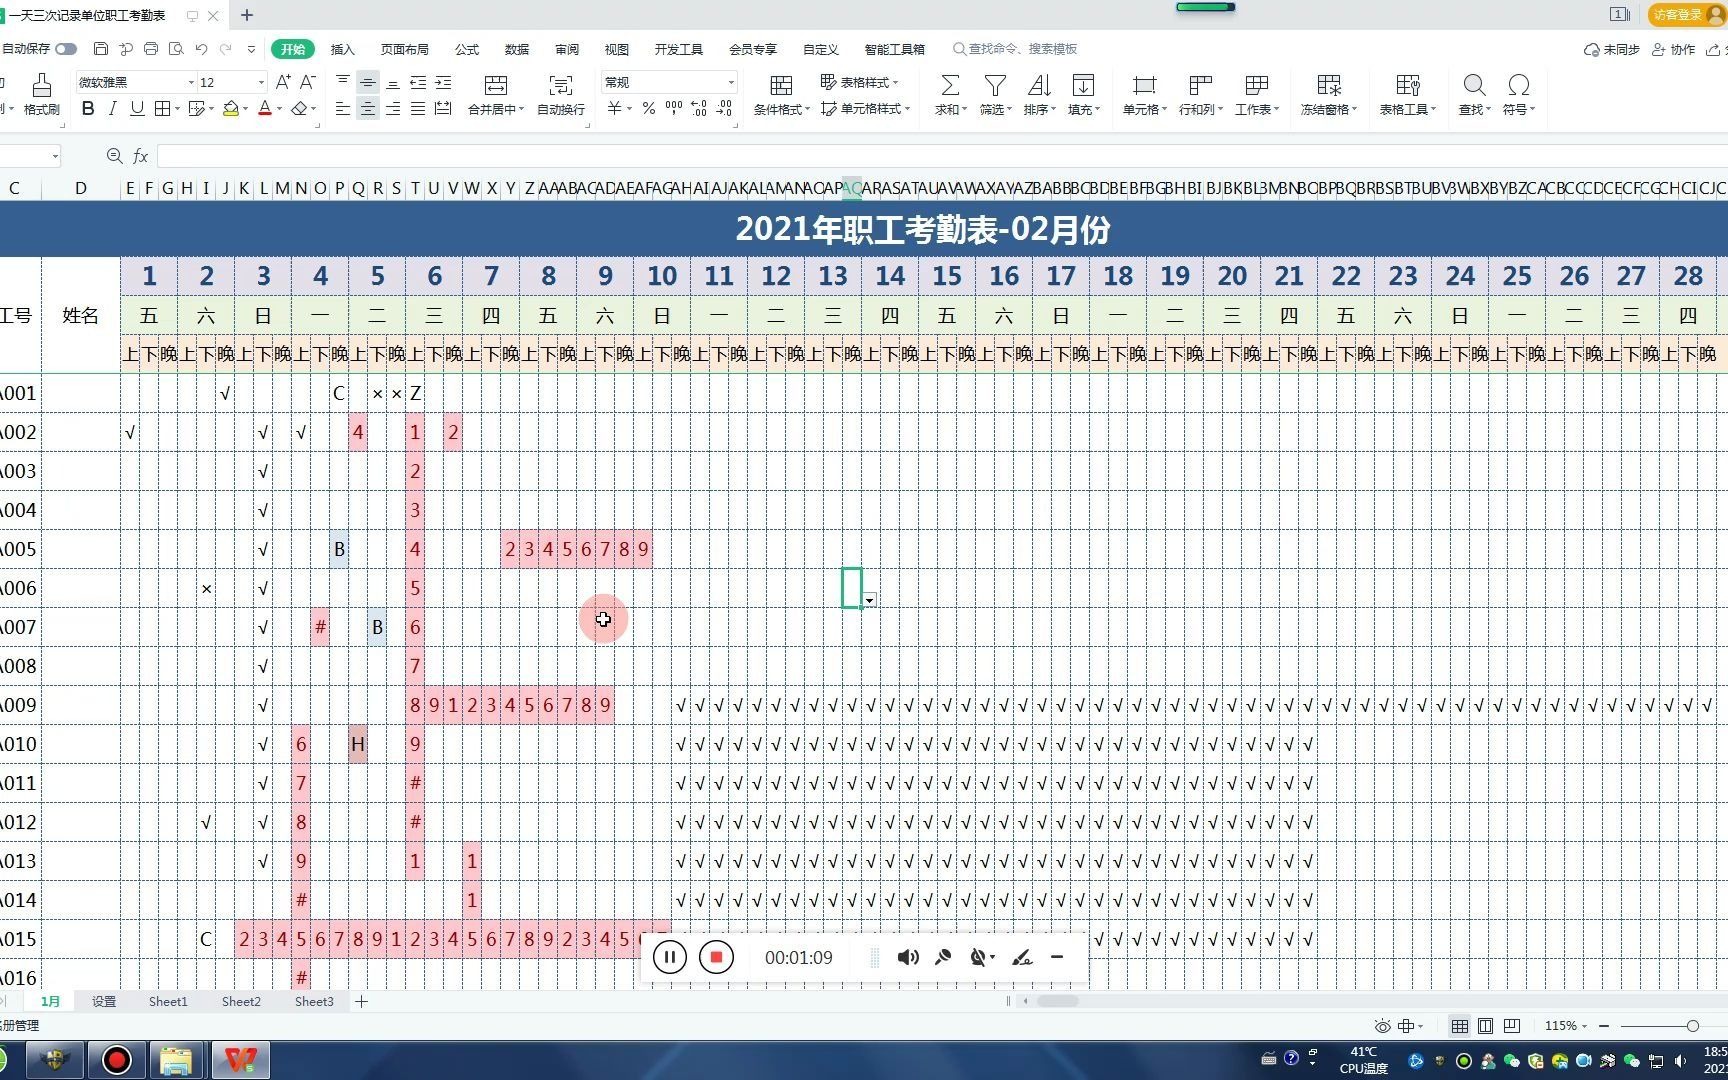The image size is (1728, 1080).
Task: Select the Format Painter (格式刷) tool
Action: click(x=41, y=95)
